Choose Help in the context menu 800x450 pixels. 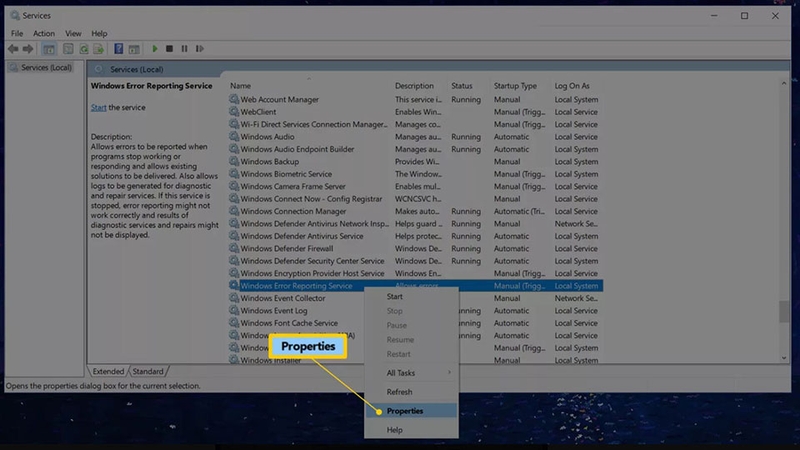(411, 430)
